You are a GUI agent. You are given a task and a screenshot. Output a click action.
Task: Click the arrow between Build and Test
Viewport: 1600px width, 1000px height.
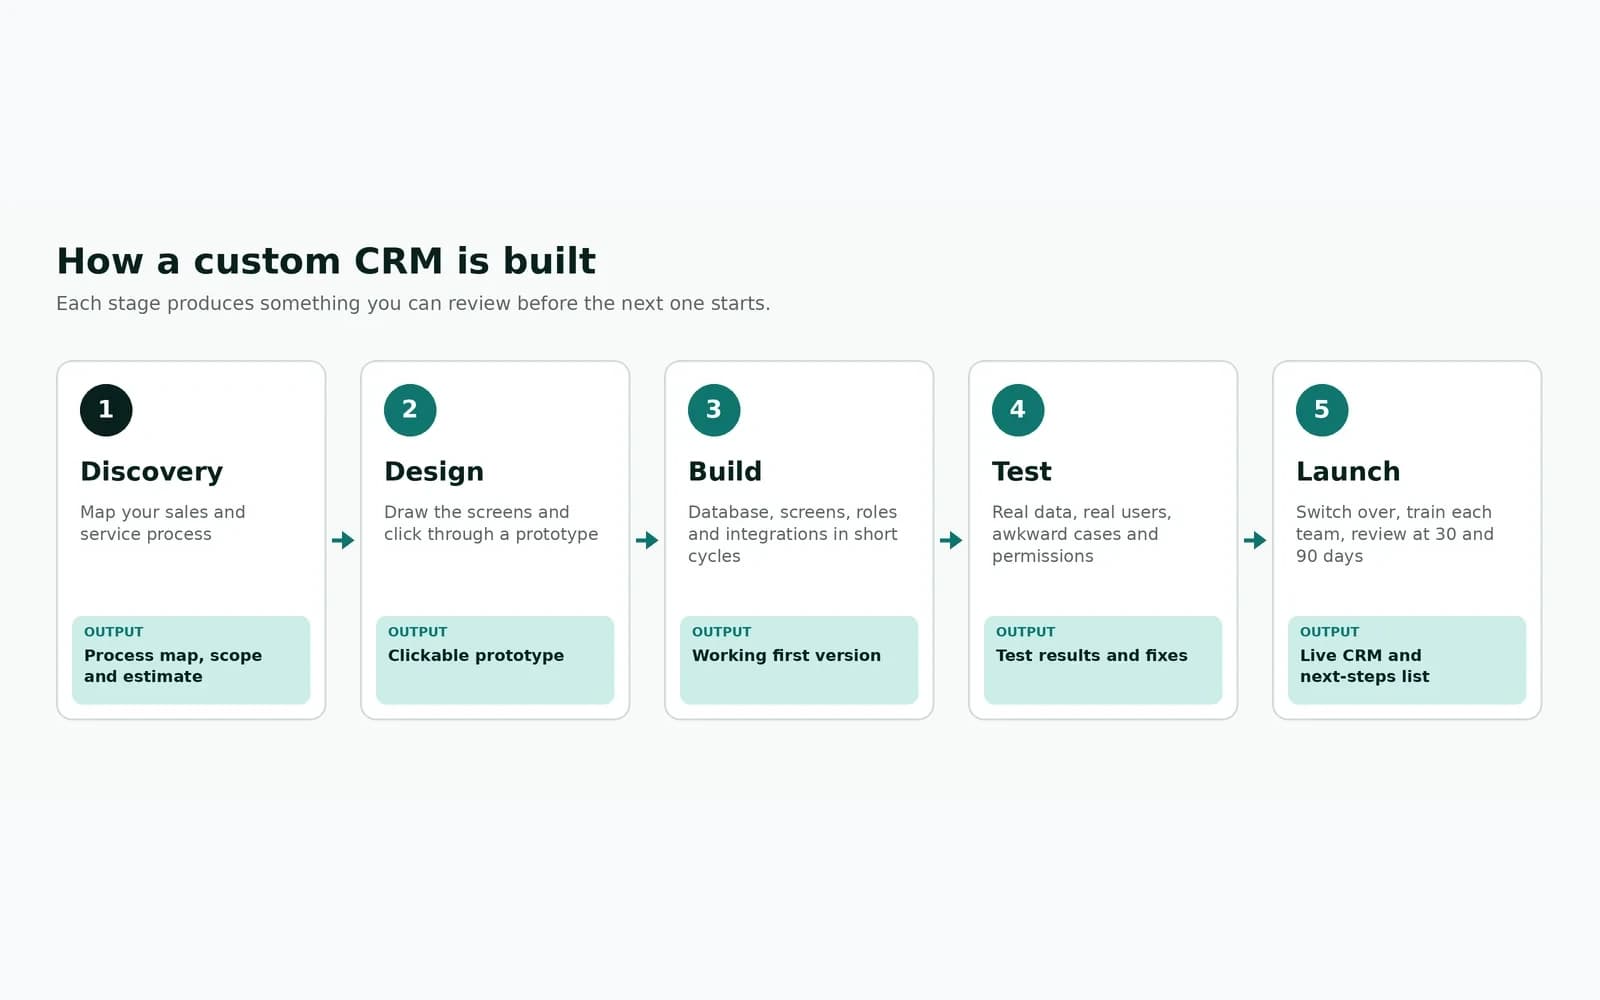(951, 540)
